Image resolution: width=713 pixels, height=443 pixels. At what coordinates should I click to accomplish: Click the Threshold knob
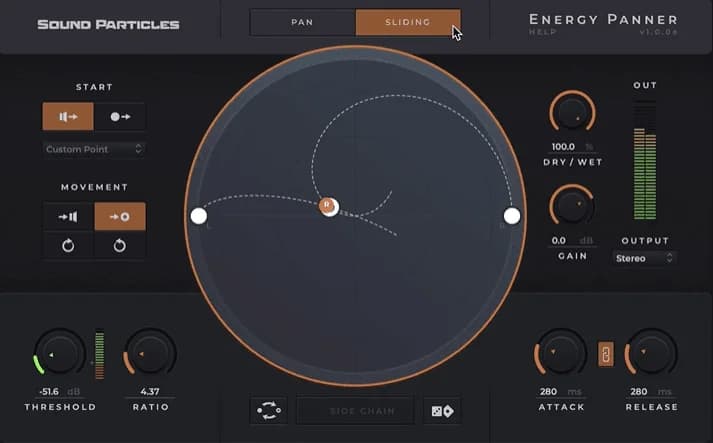click(59, 353)
